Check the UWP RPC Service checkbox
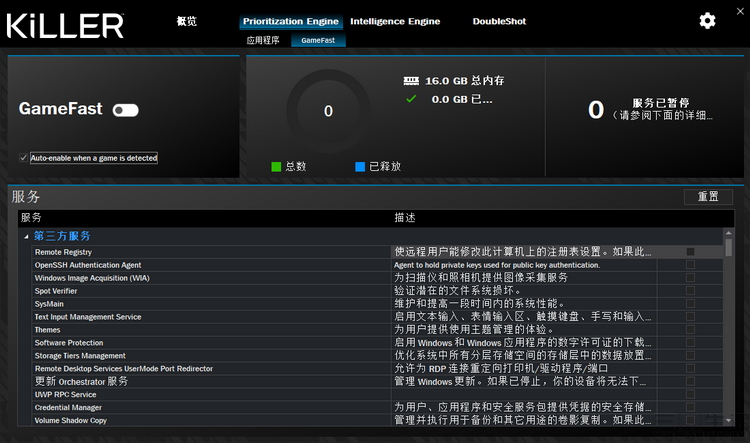Viewport: 750px width, 443px height. coord(690,394)
